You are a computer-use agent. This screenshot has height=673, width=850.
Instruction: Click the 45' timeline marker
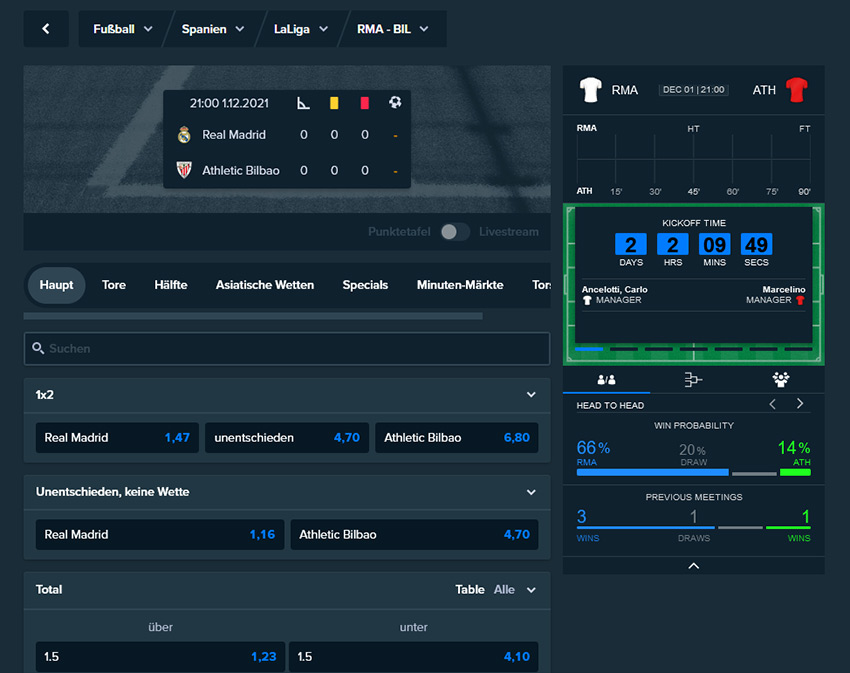click(693, 191)
